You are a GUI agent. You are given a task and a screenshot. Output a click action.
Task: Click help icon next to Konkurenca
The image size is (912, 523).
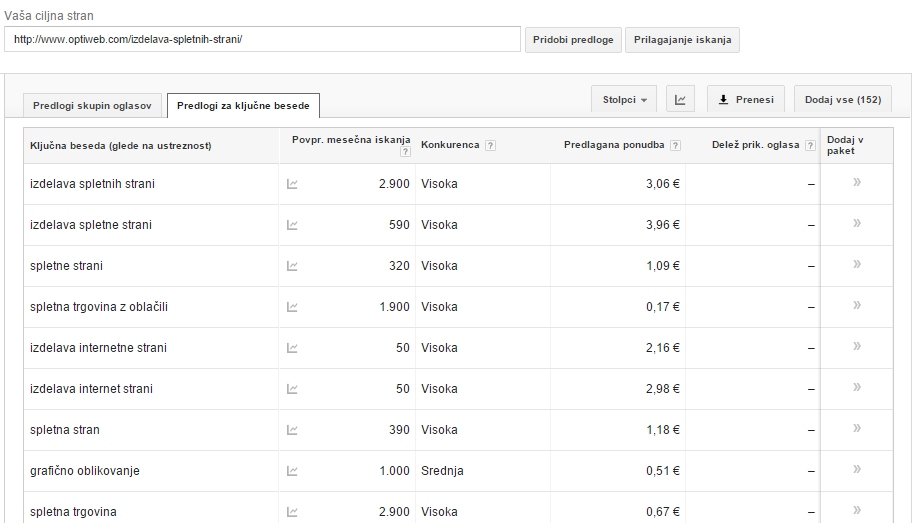click(x=490, y=146)
